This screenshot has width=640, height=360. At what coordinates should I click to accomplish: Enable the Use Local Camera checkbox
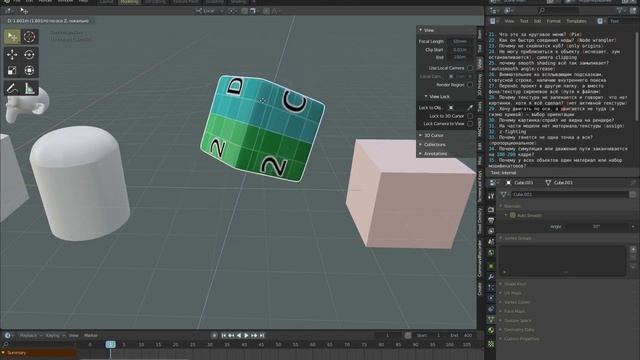[x=470, y=68]
